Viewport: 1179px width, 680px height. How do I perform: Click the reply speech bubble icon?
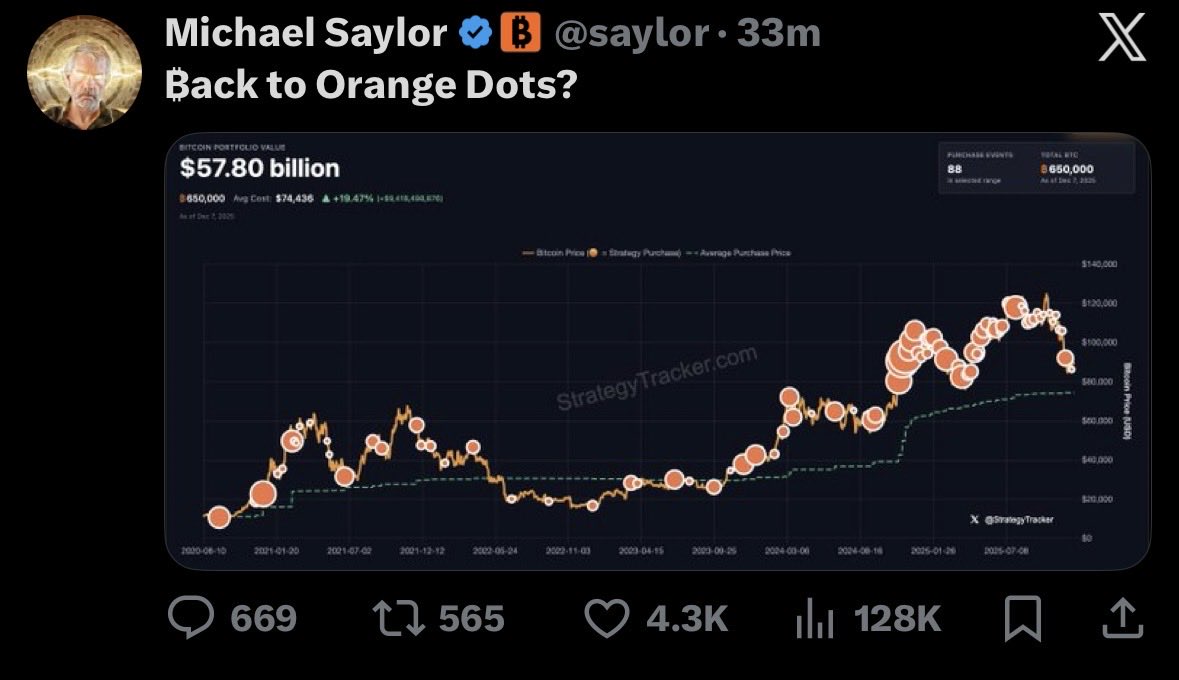click(190, 617)
